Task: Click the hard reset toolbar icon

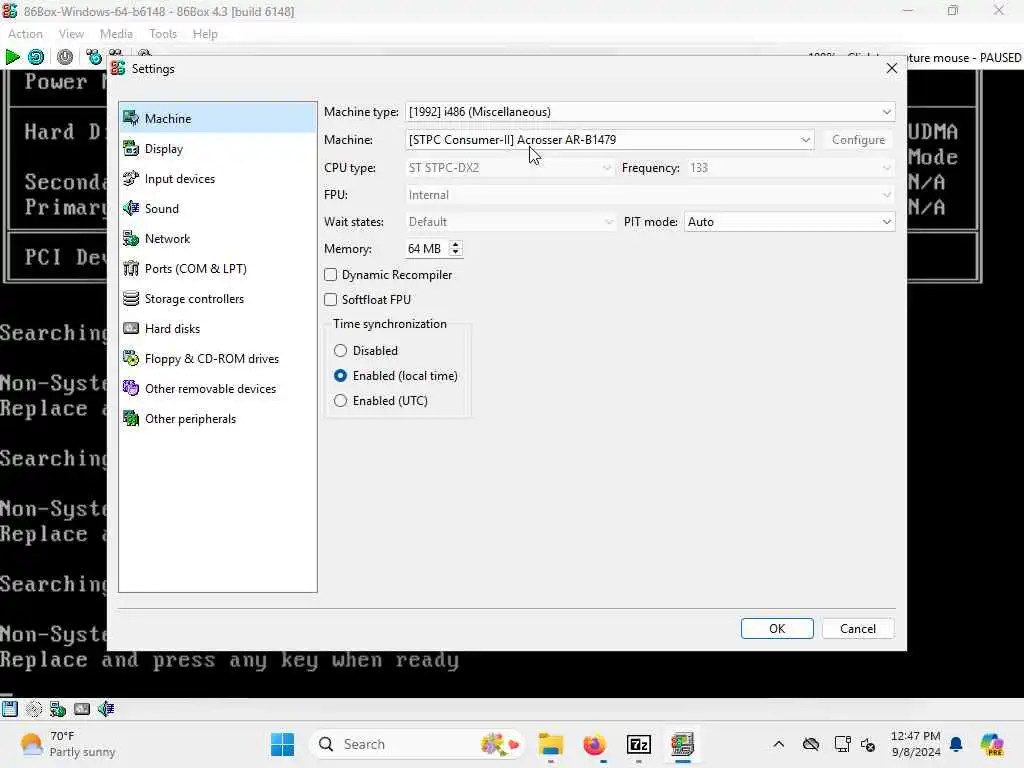Action: (36, 57)
